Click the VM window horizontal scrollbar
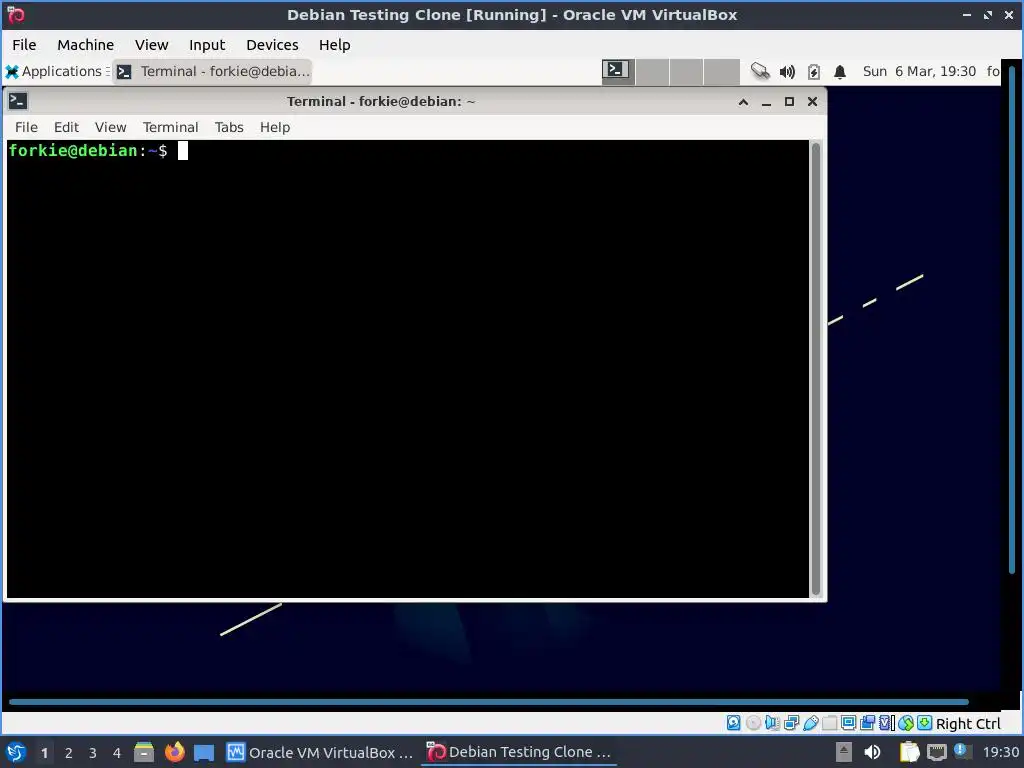This screenshot has height=768, width=1024. pos(488,702)
